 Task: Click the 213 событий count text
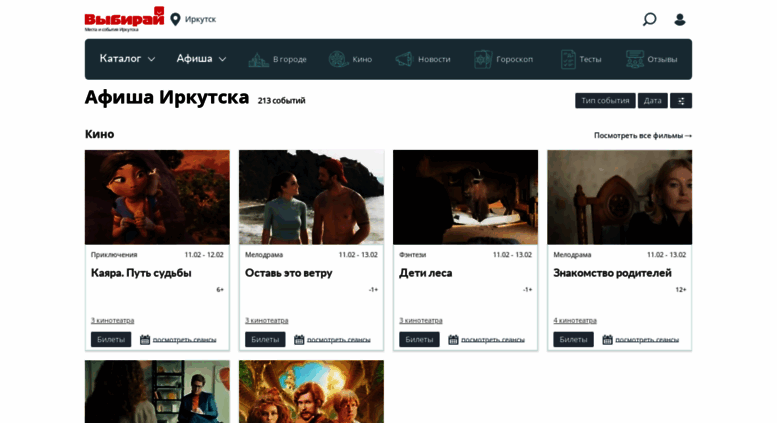[x=281, y=101]
